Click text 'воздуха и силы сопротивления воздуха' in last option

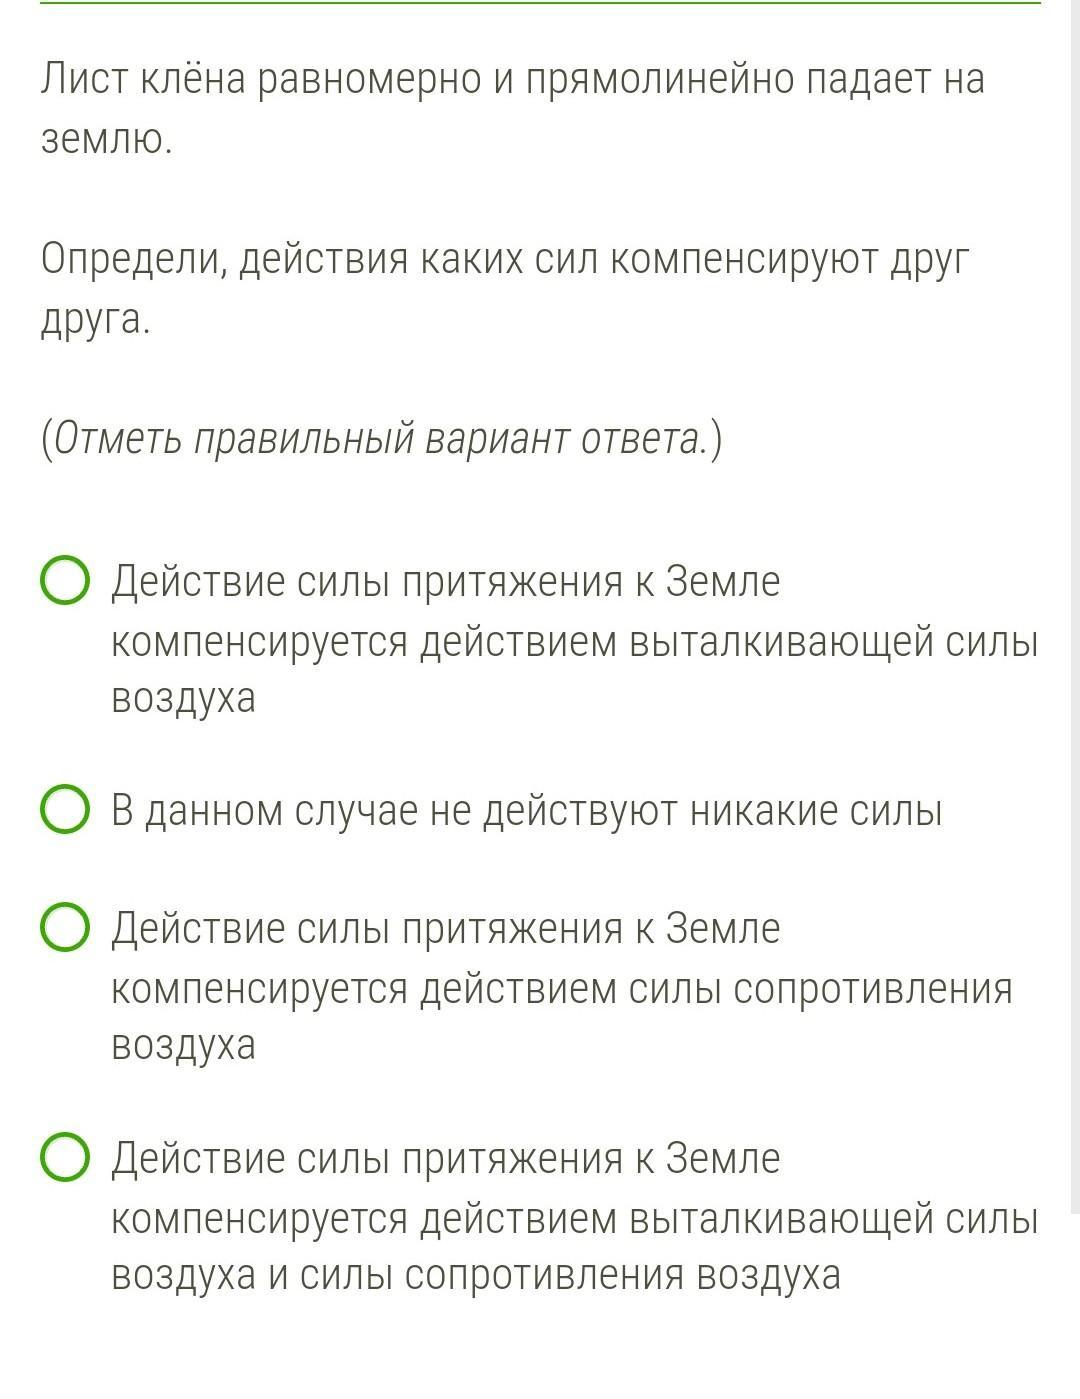475,1276
